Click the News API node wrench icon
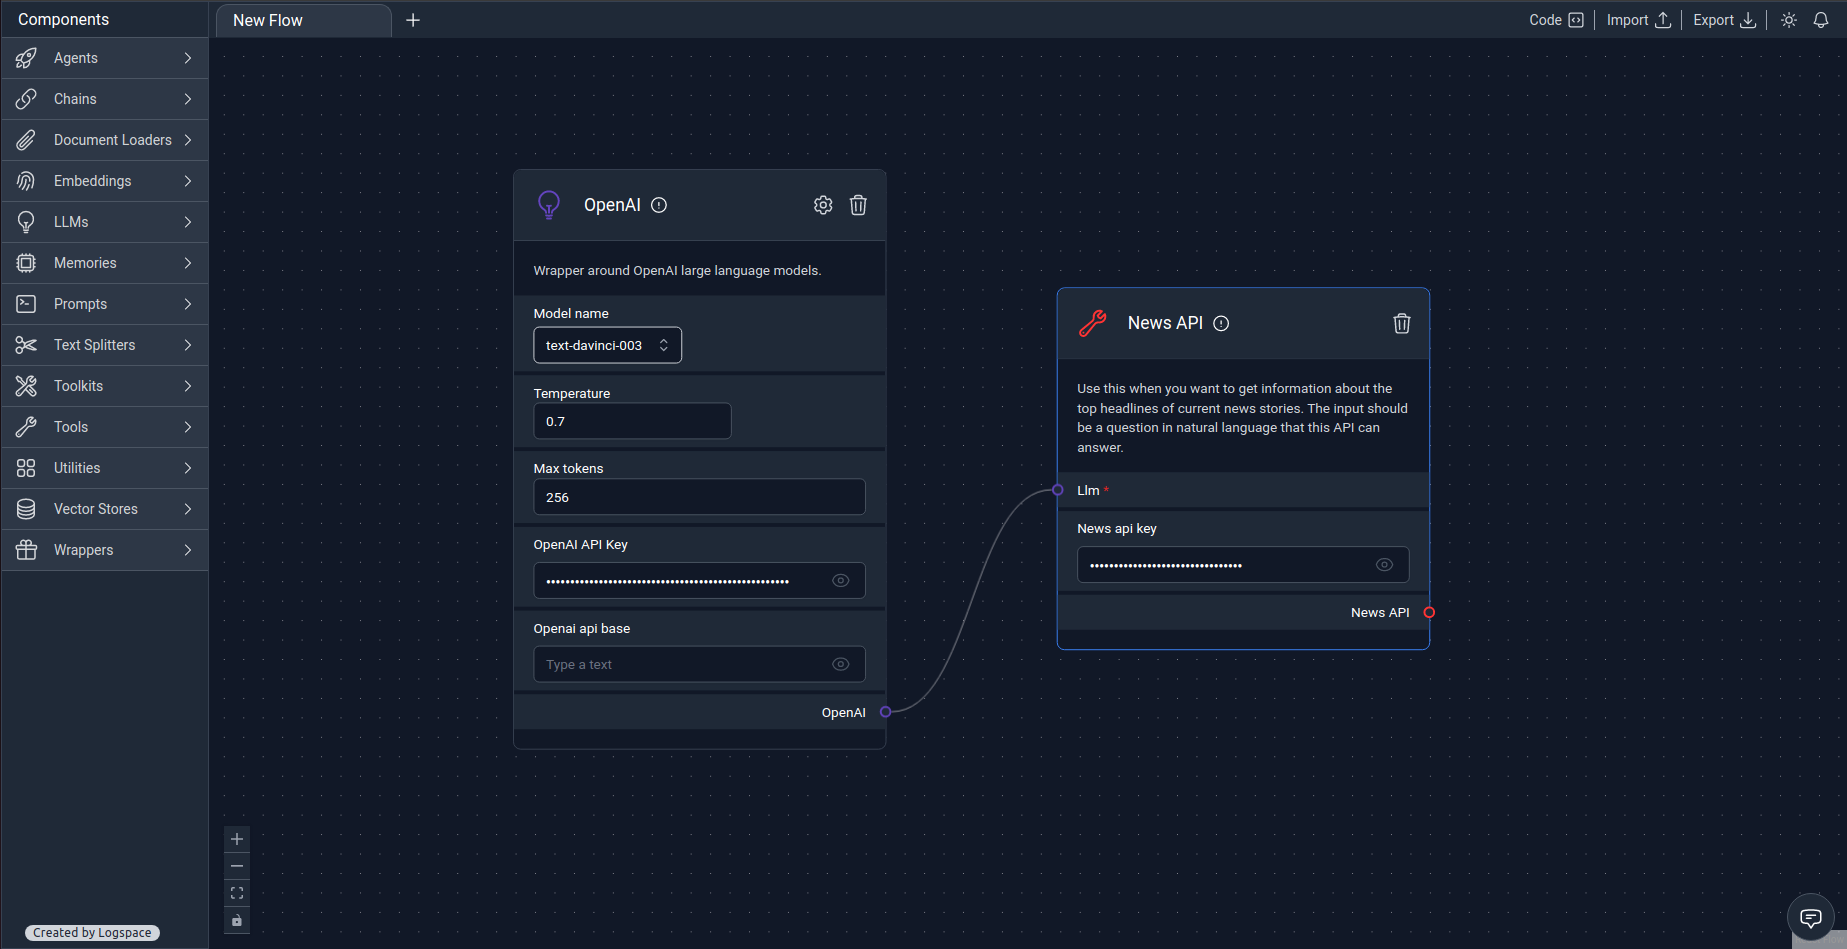The image size is (1847, 949). click(1093, 323)
